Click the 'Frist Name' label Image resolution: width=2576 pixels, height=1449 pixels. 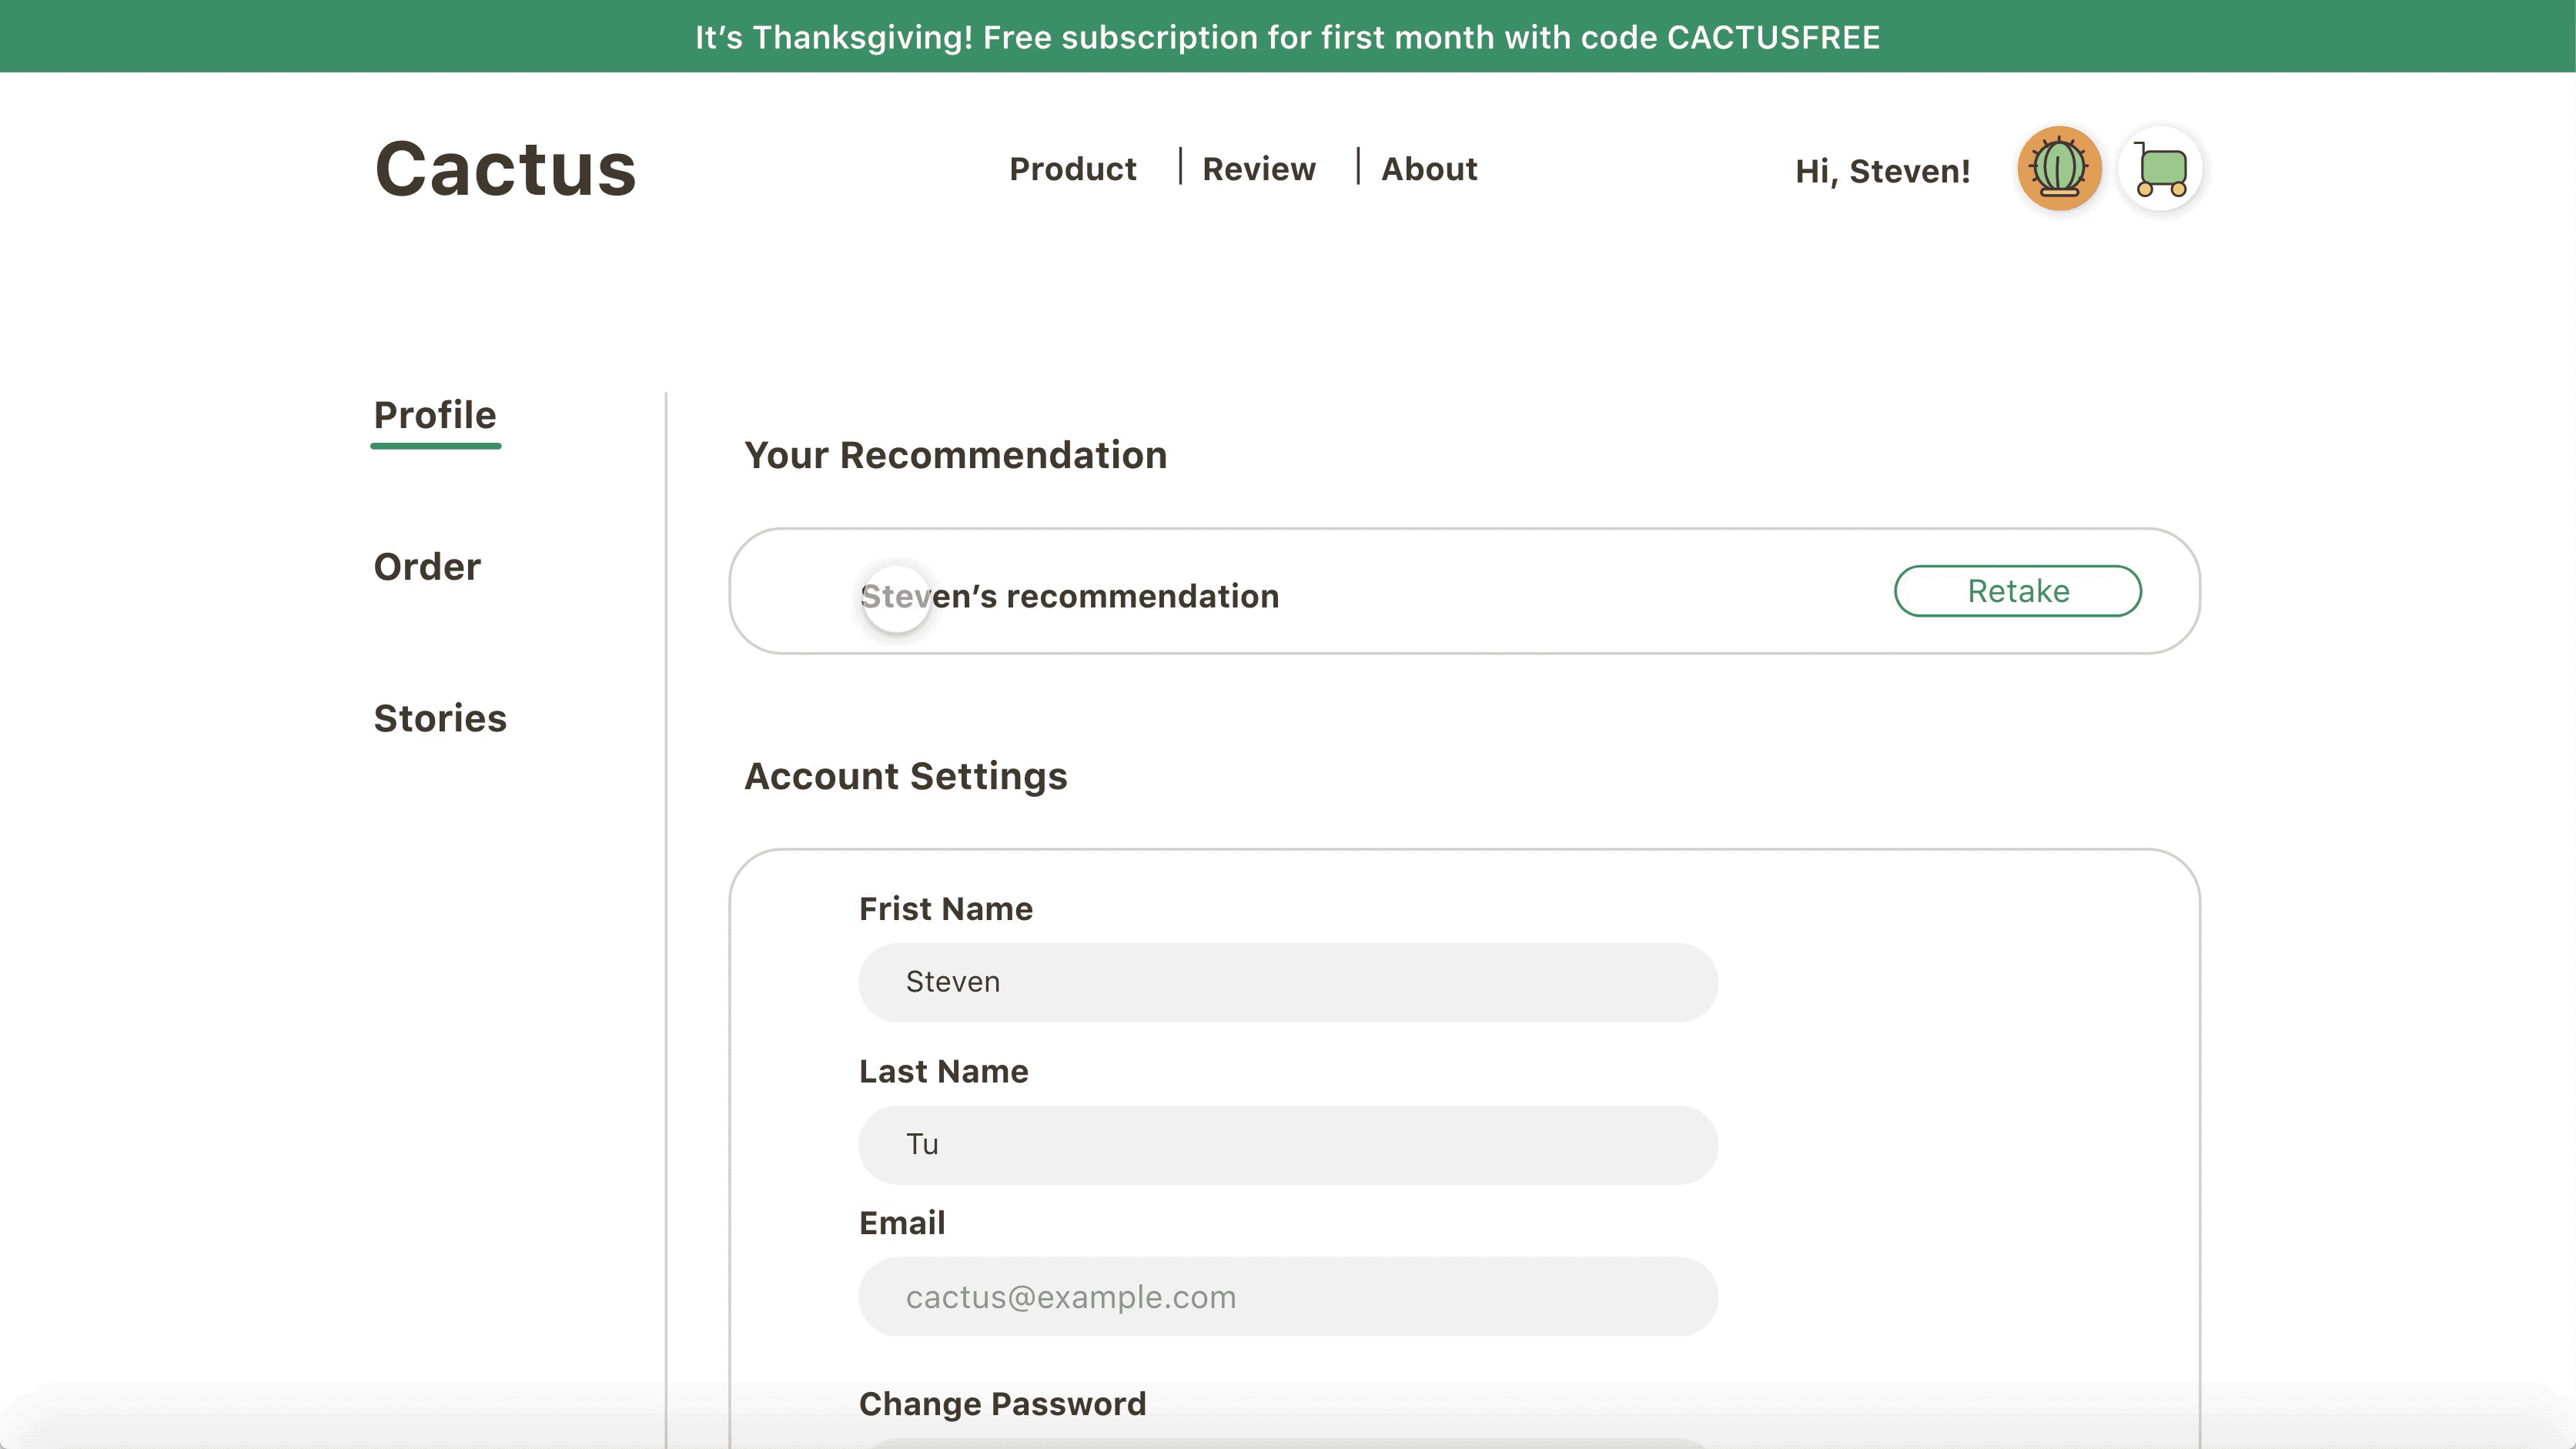point(946,909)
